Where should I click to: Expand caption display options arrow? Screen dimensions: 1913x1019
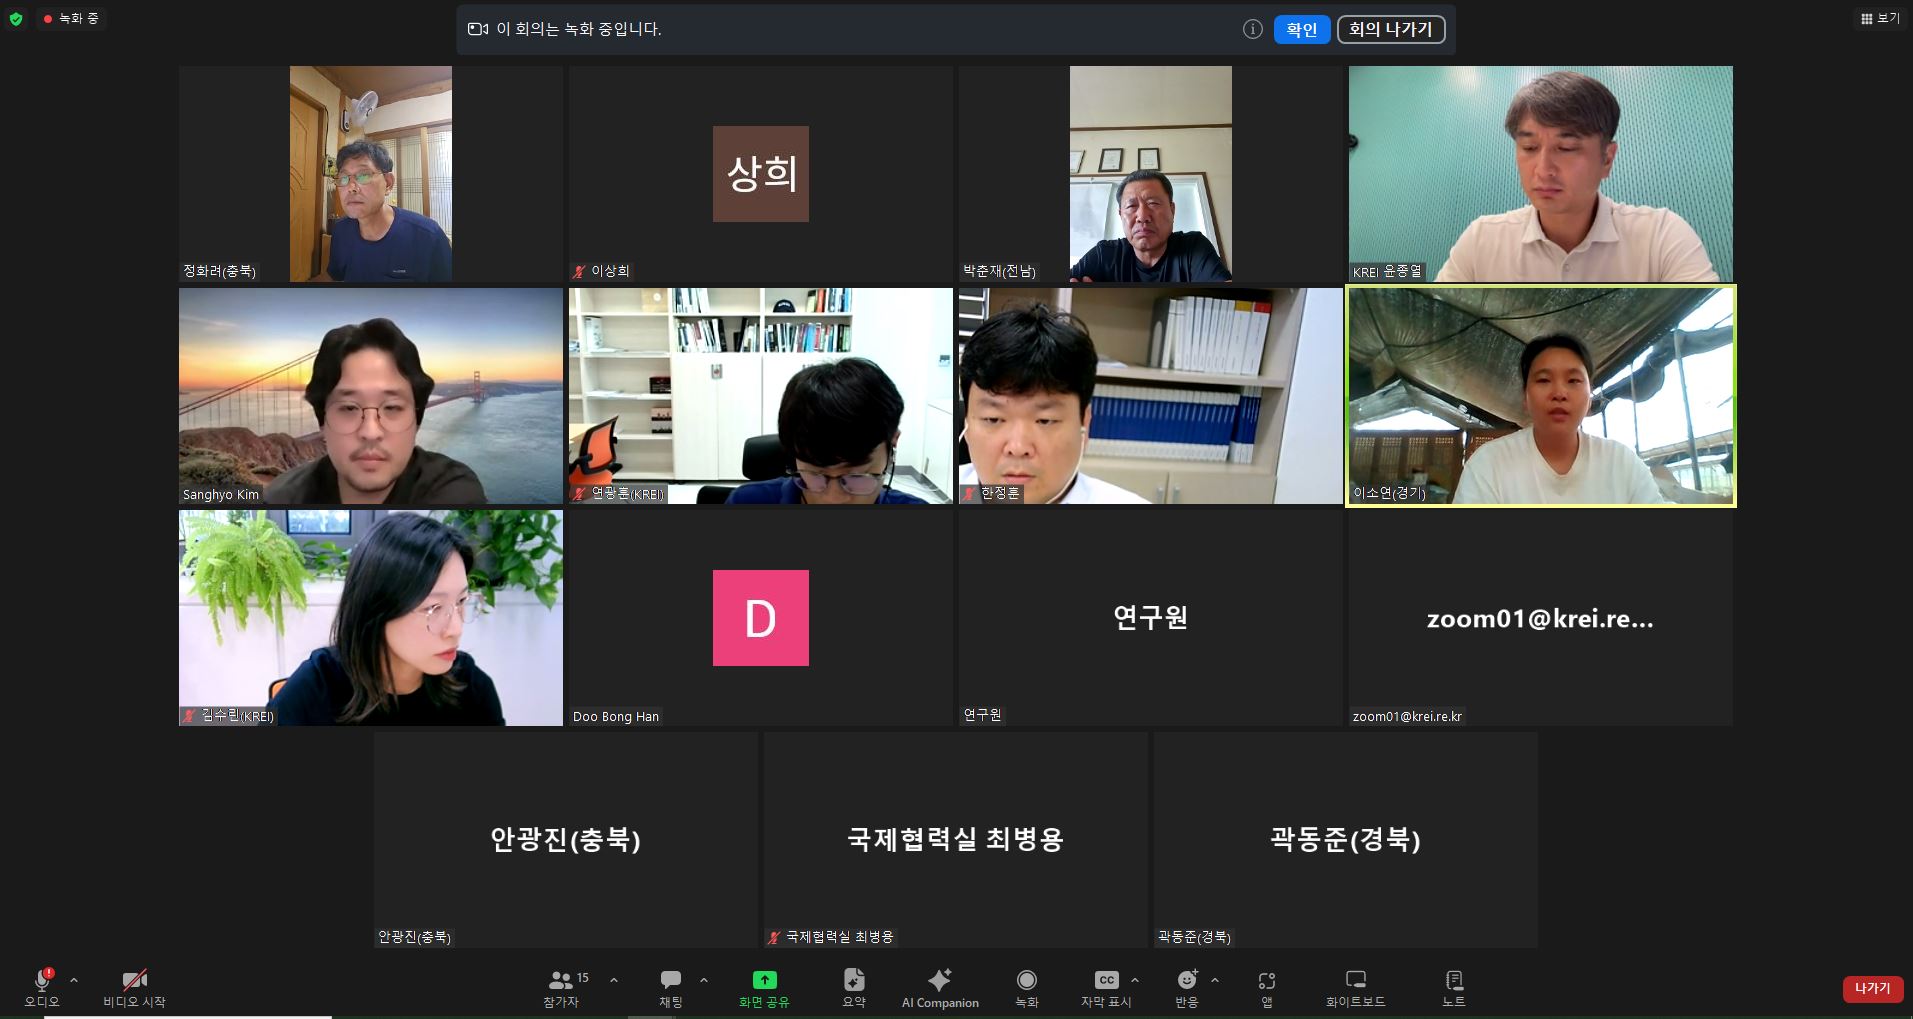[1135, 980]
